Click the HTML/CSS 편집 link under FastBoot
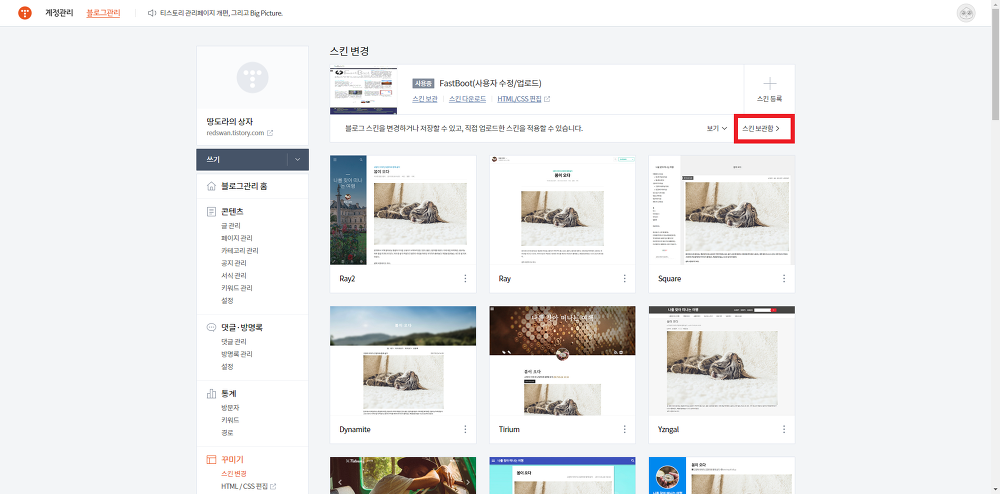This screenshot has height=494, width=1000. pyautogui.click(x=520, y=99)
